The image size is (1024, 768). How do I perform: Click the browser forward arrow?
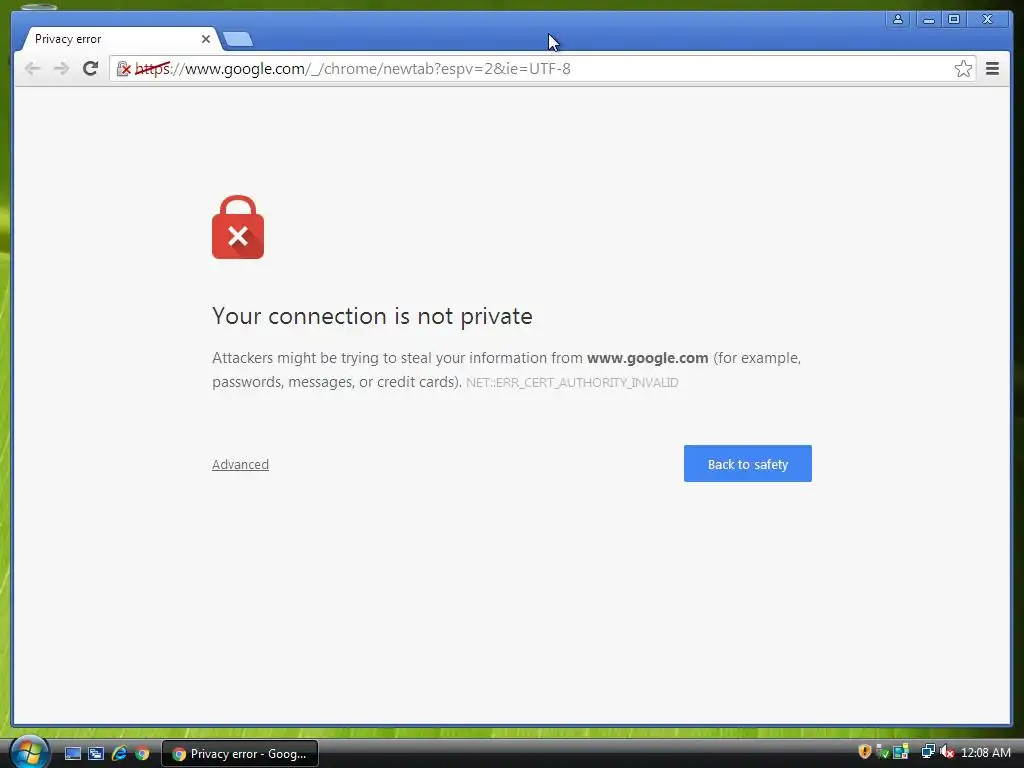[x=61, y=69]
